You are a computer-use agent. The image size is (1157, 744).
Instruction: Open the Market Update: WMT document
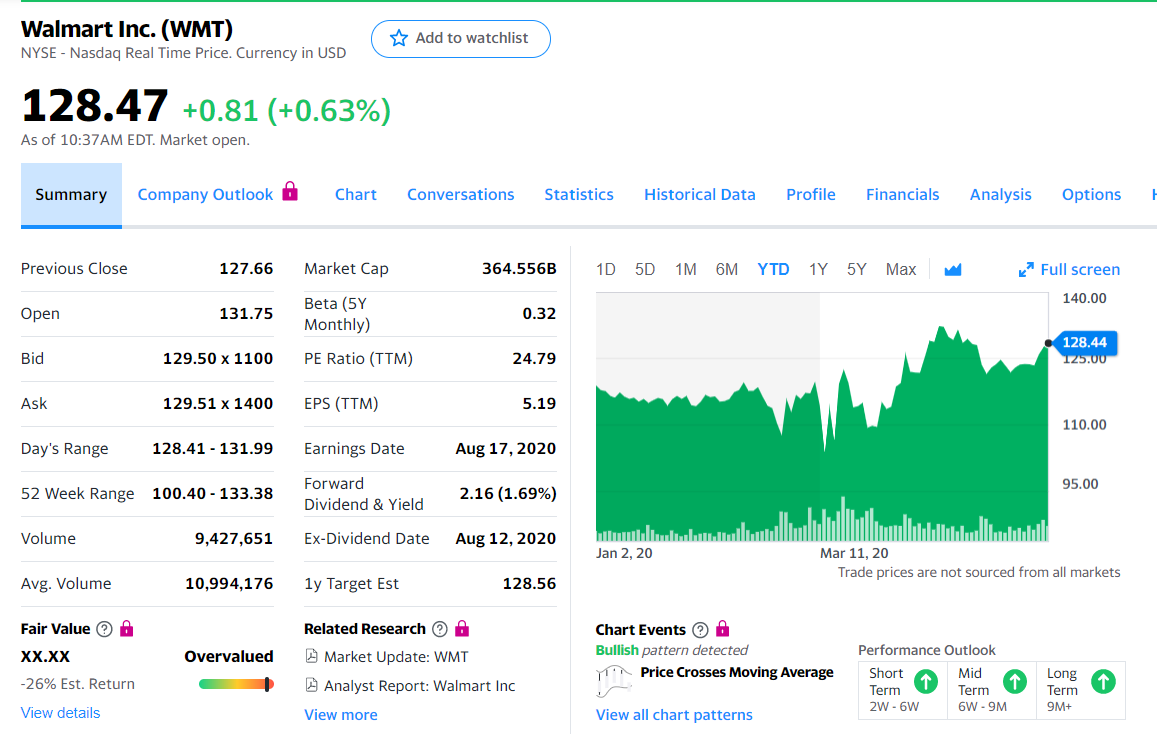pyautogui.click(x=396, y=657)
